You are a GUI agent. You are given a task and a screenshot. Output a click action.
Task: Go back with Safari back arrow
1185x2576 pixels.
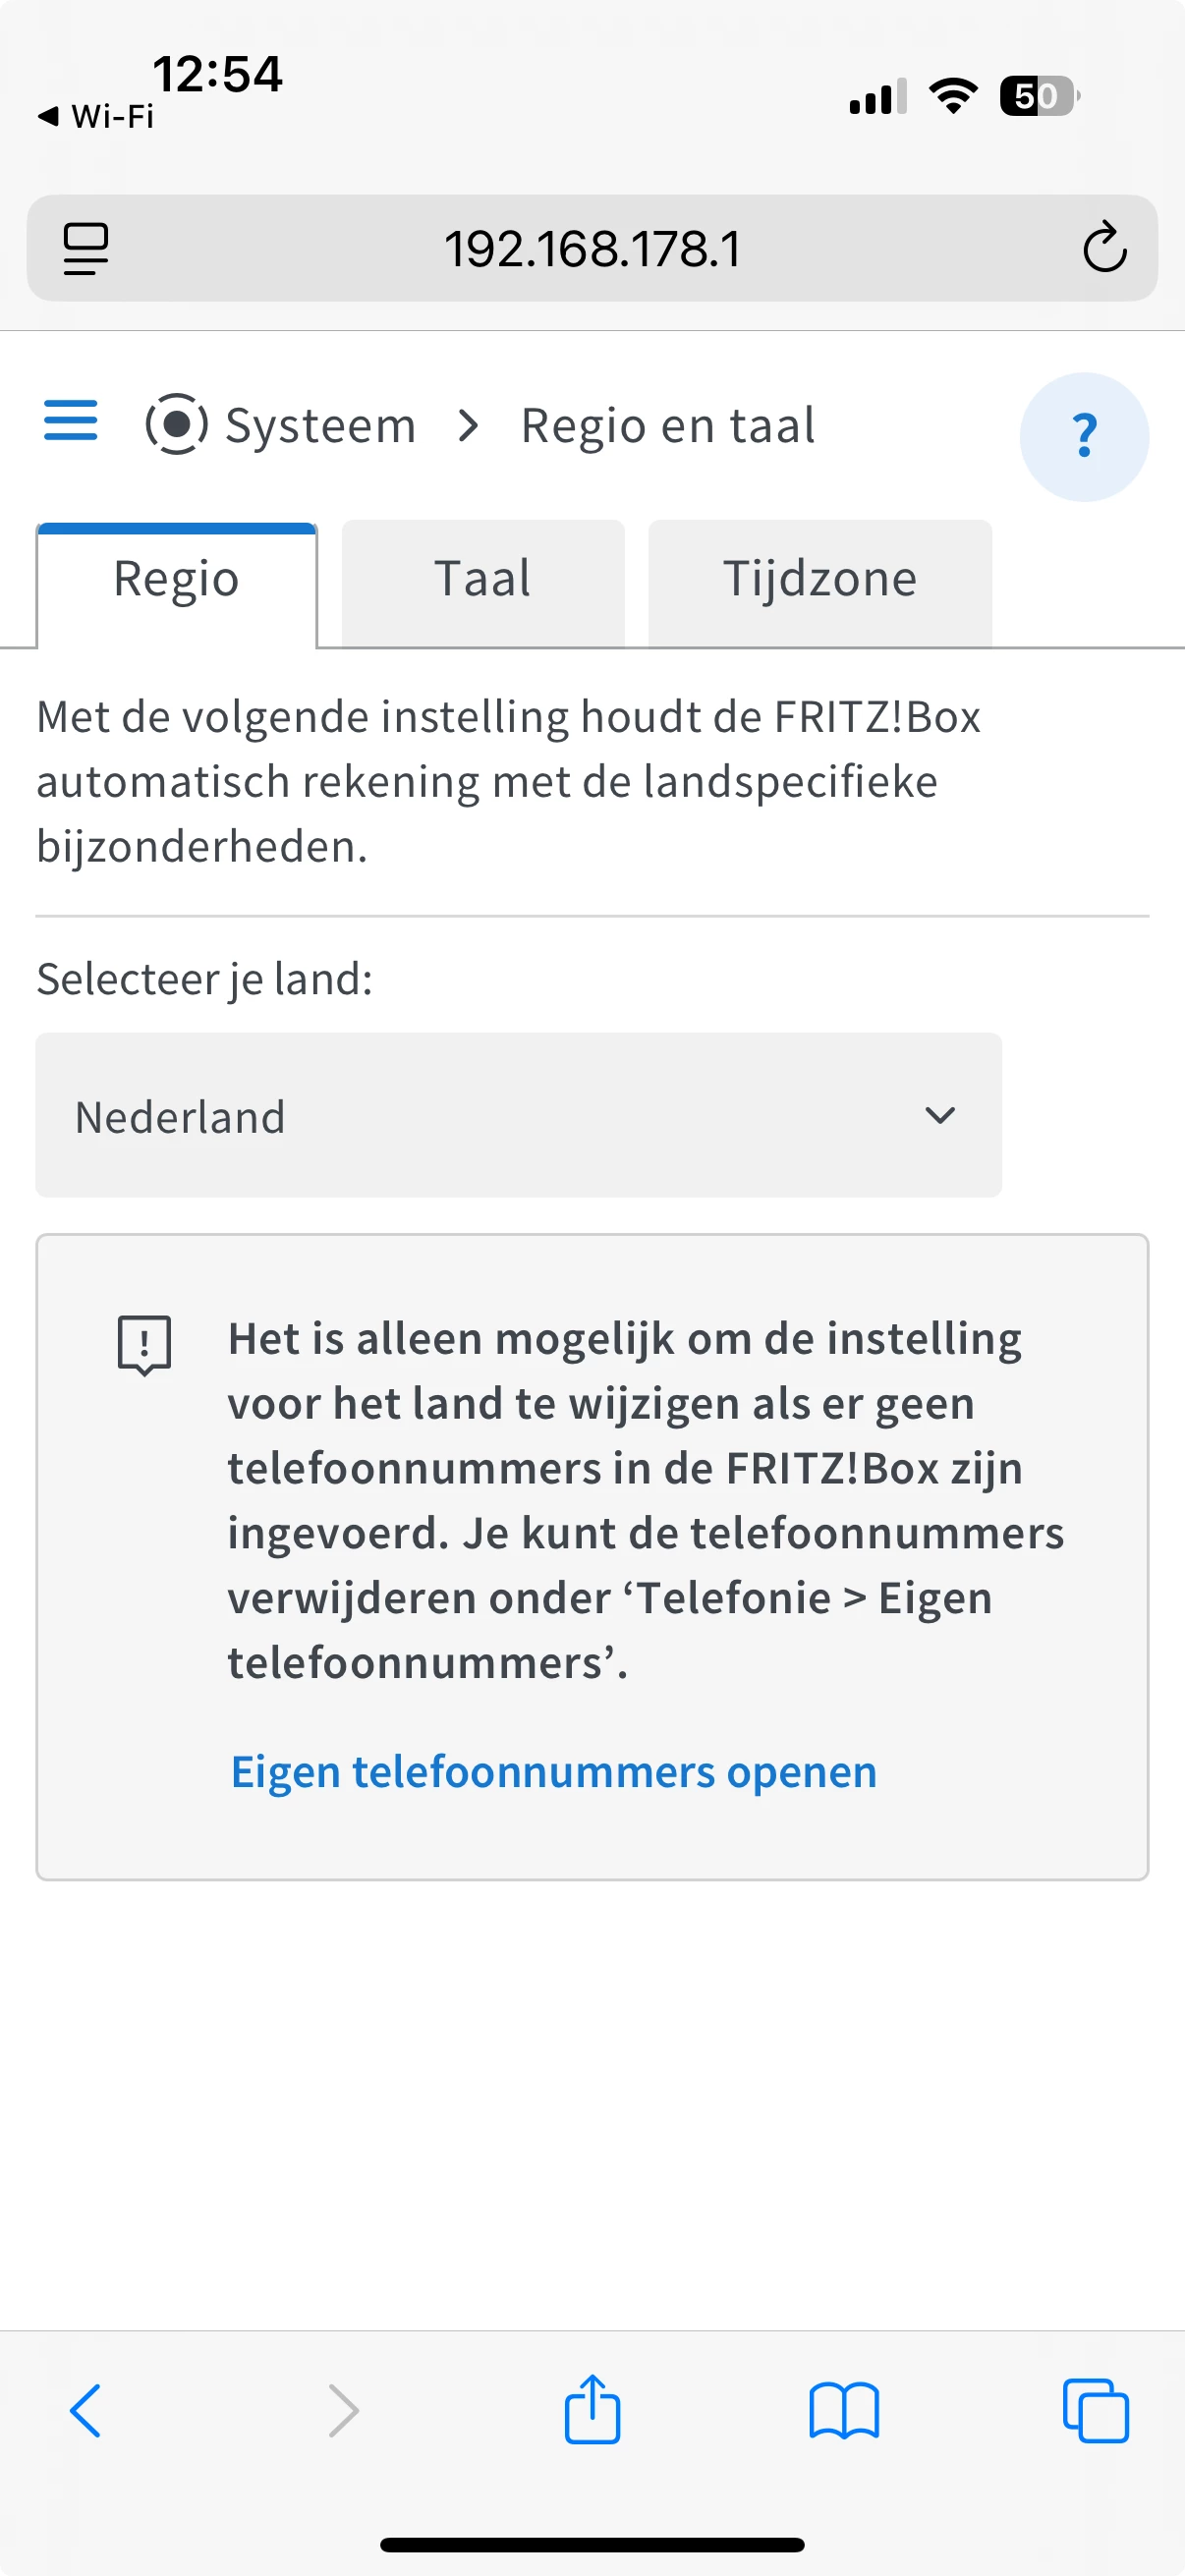pyautogui.click(x=86, y=2410)
